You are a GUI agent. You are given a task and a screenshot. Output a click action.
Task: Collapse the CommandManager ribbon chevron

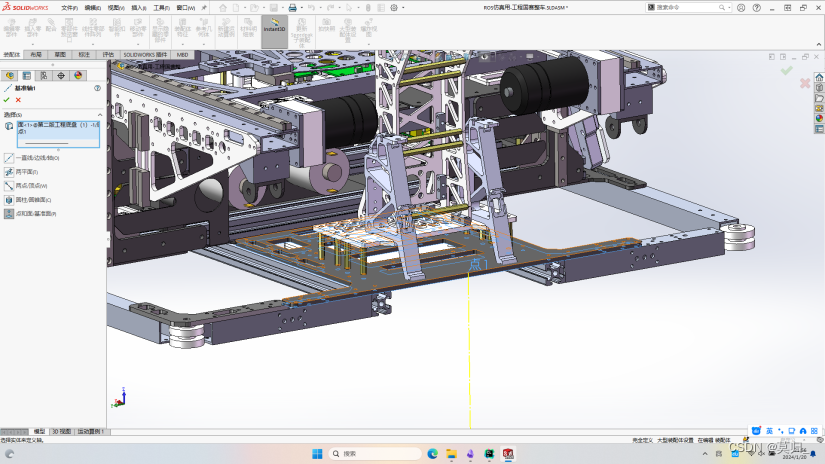[x=819, y=45]
